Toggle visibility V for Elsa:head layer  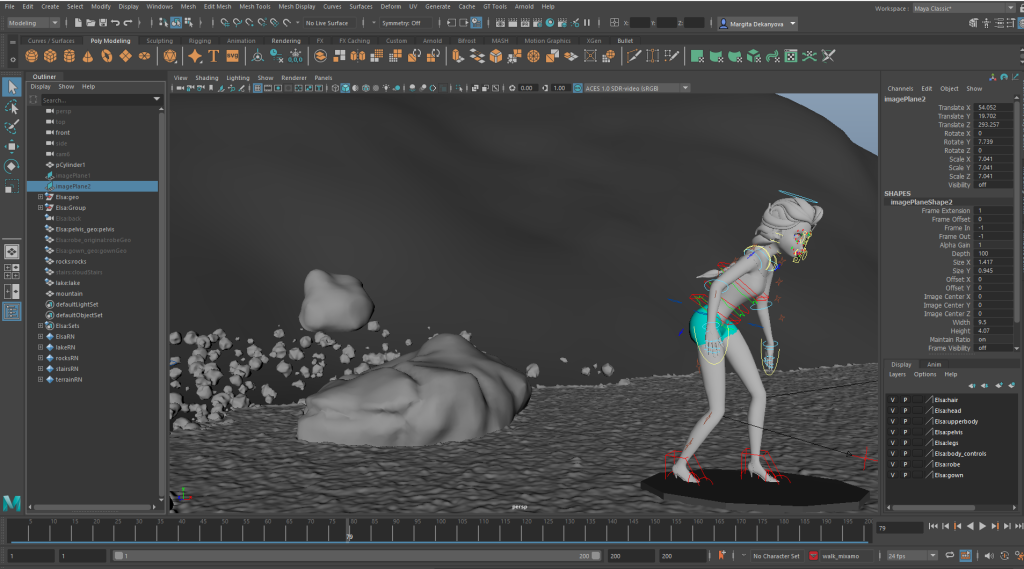[893, 411]
